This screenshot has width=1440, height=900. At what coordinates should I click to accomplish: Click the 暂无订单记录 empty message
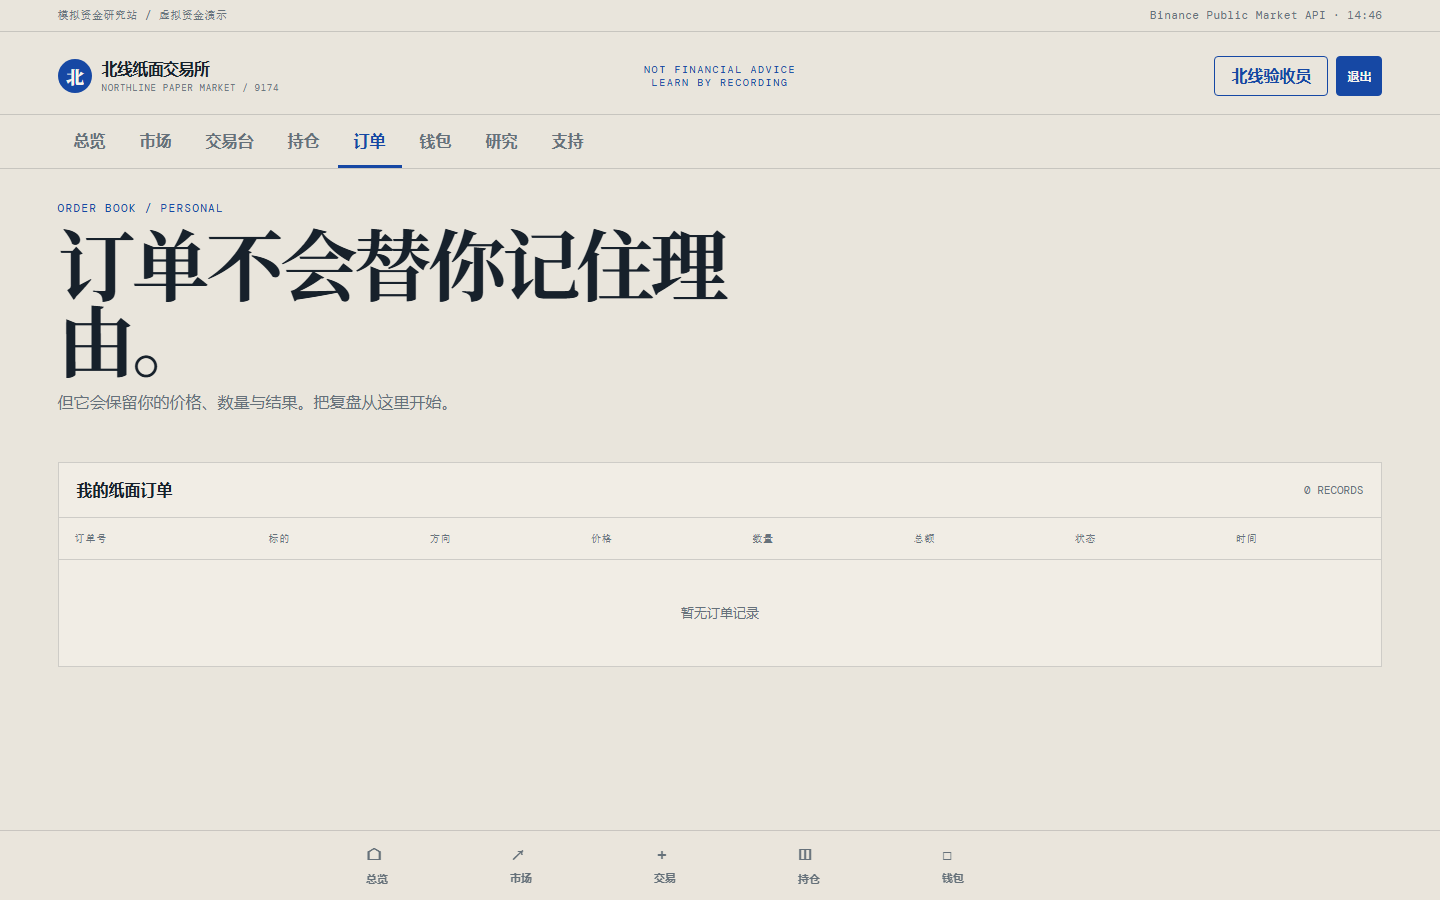[720, 613]
